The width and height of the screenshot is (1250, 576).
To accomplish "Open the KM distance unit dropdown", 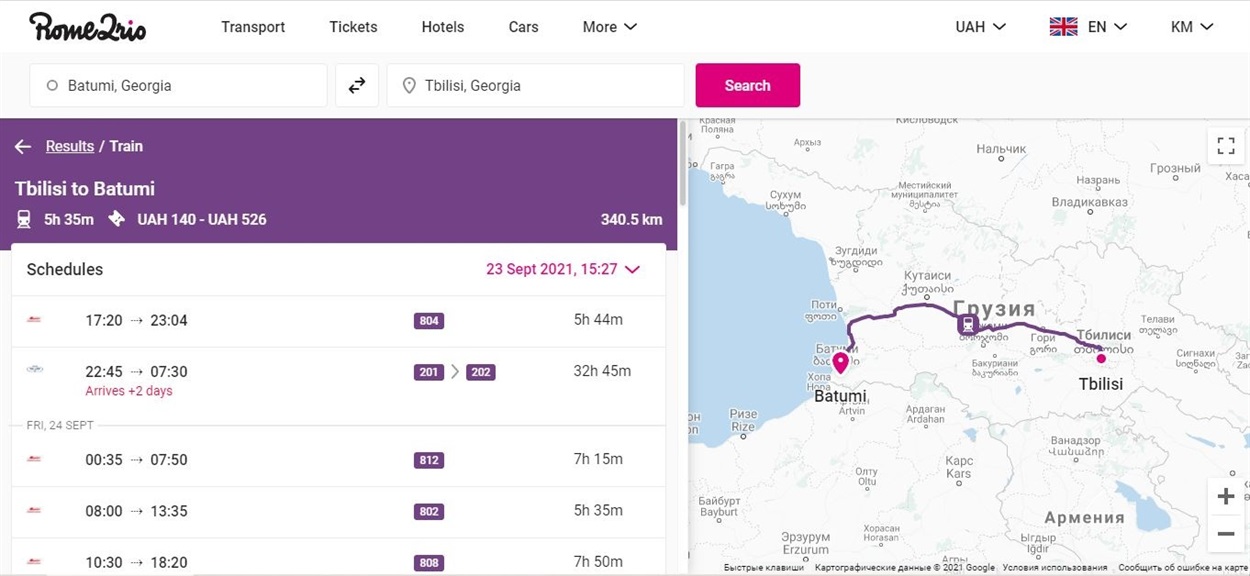I will 1192,27.
